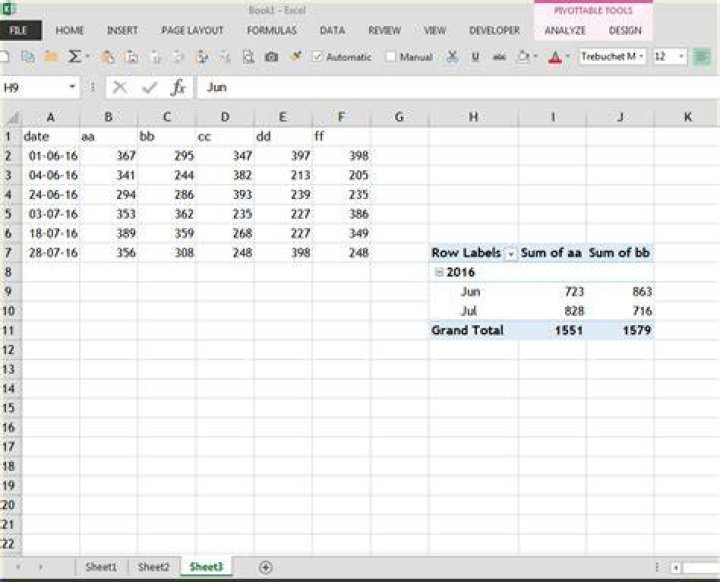Image resolution: width=720 pixels, height=582 pixels.
Task: Click the Grand Total value 1579
Action: 620,330
